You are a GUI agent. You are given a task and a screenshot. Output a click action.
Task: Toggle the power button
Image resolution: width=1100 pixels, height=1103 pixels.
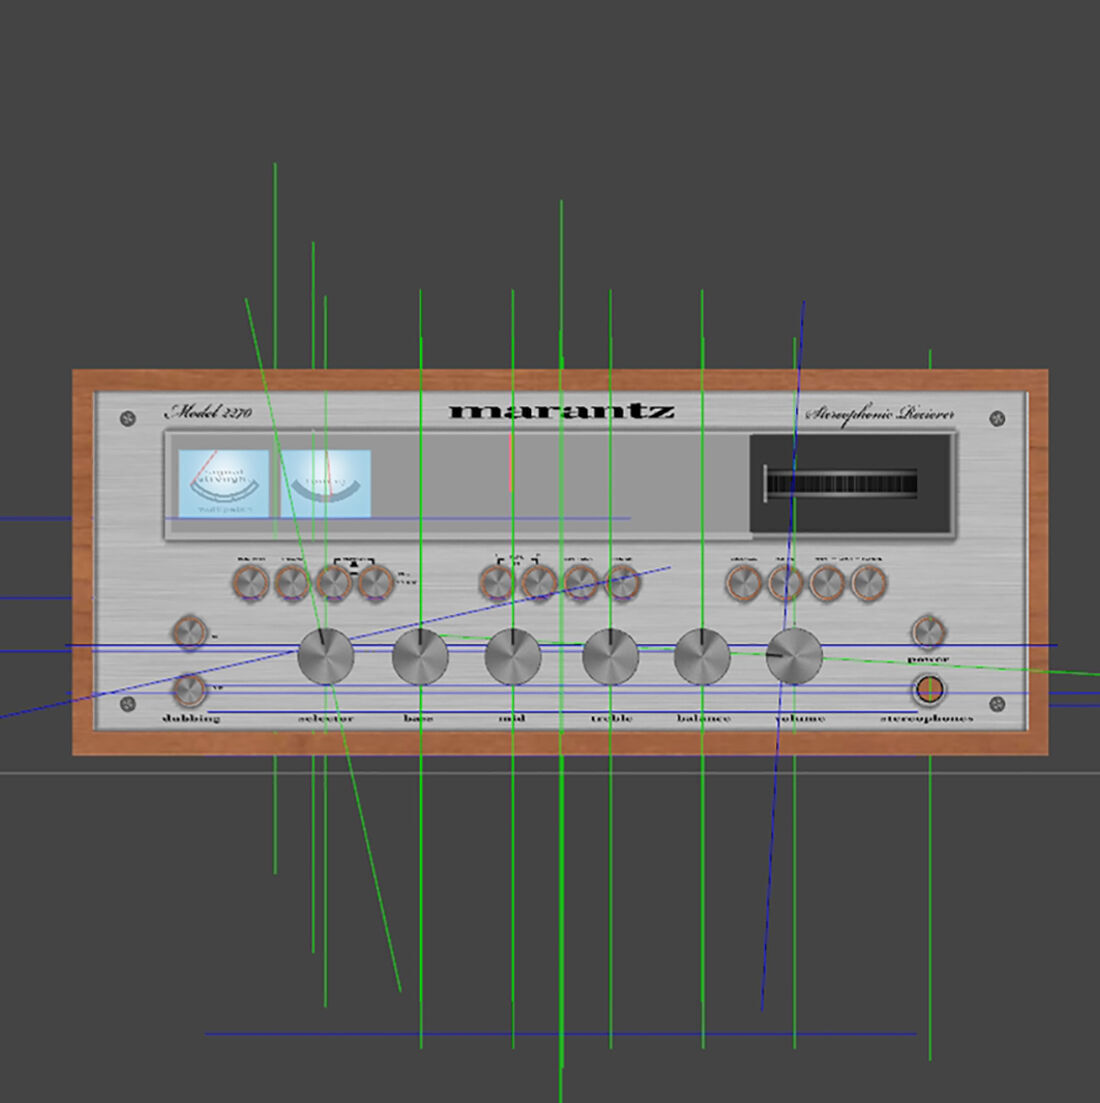[x=928, y=632]
